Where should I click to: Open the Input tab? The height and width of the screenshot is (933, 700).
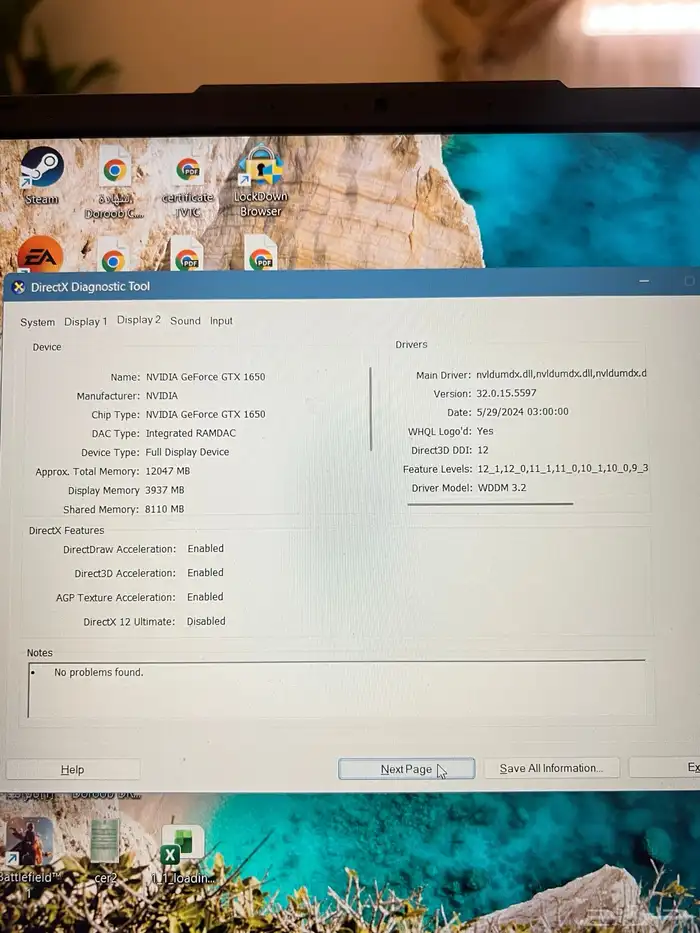(221, 321)
